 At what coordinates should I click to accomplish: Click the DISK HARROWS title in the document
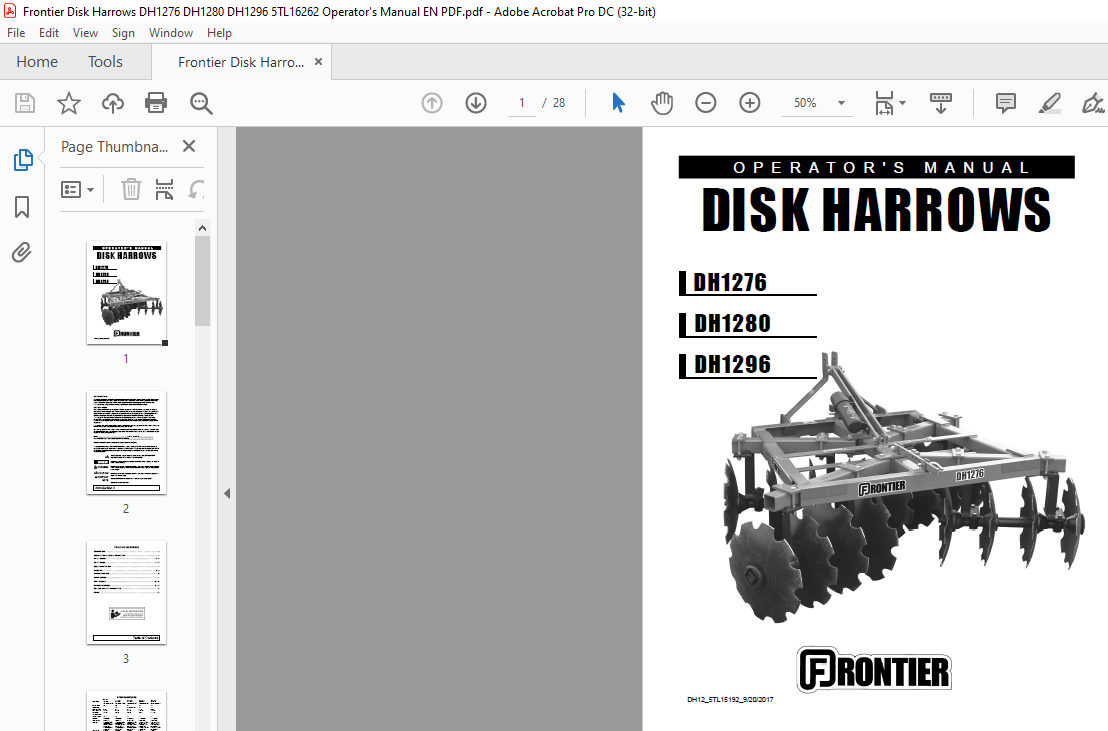[876, 210]
